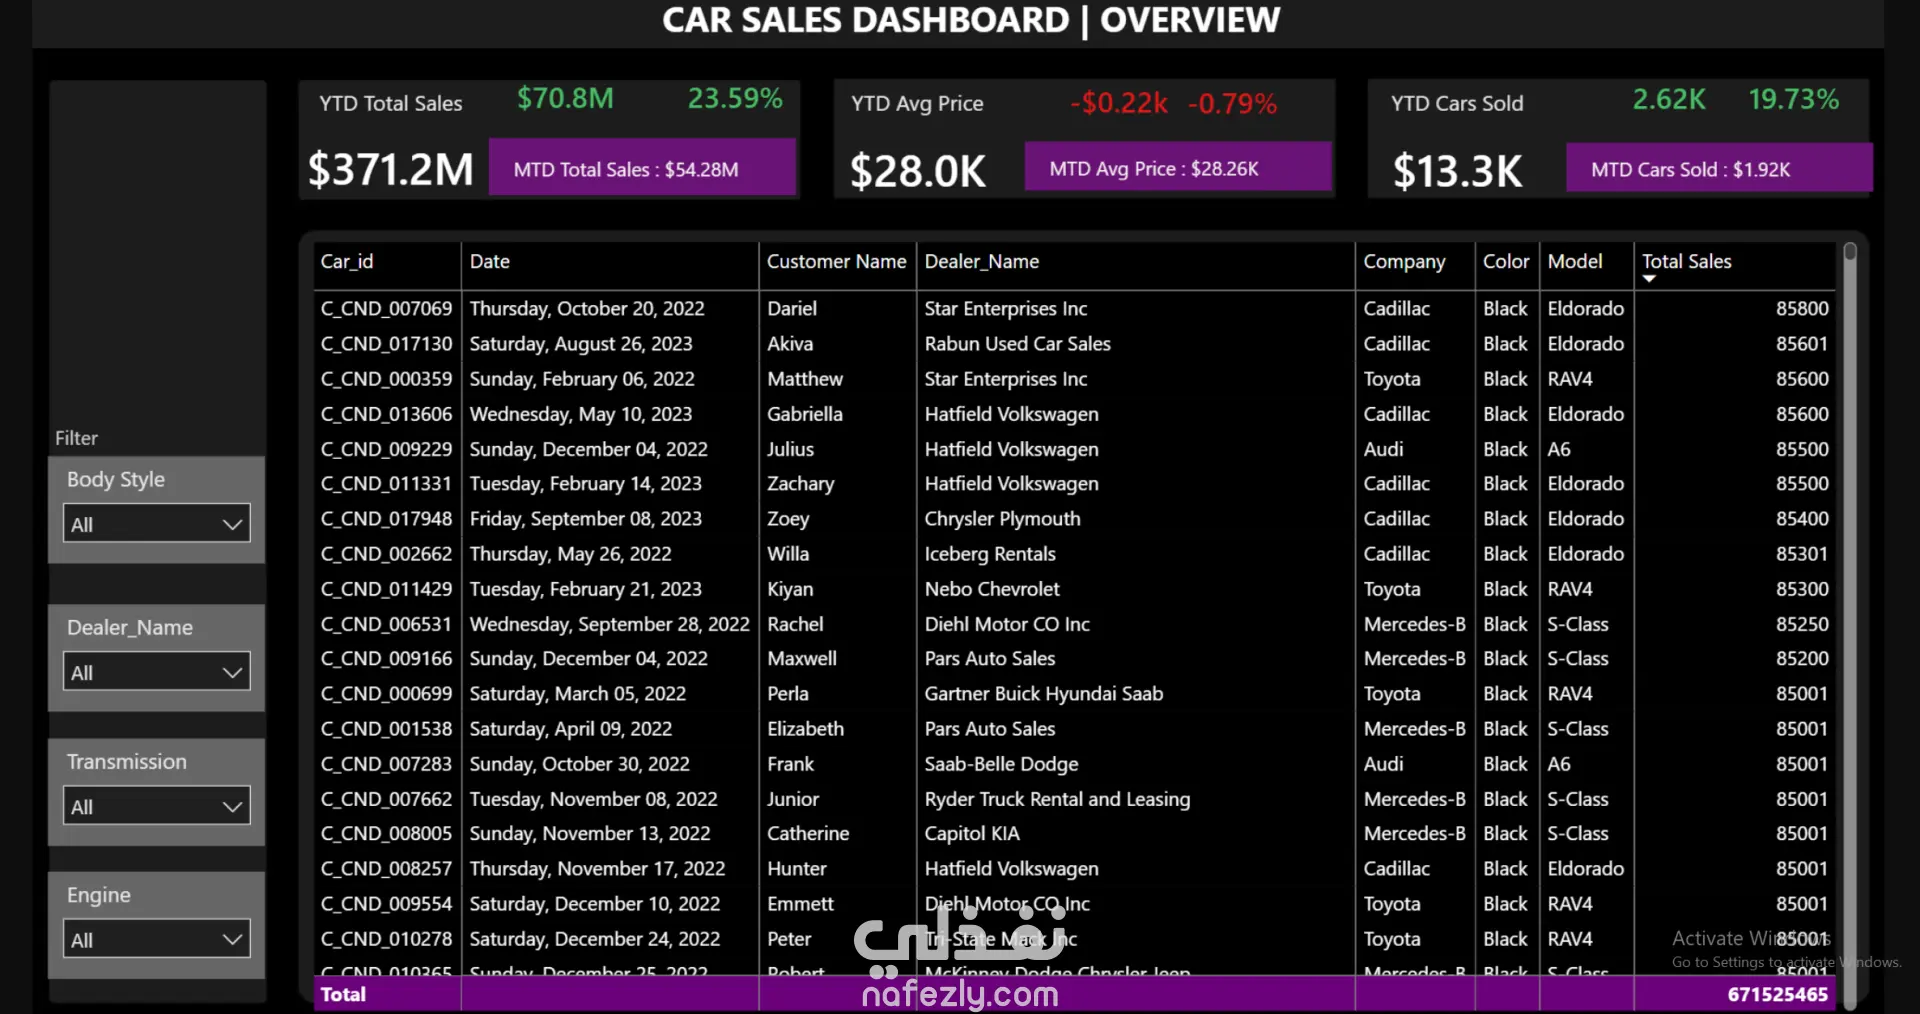Click customer name Zachary

point(800,484)
